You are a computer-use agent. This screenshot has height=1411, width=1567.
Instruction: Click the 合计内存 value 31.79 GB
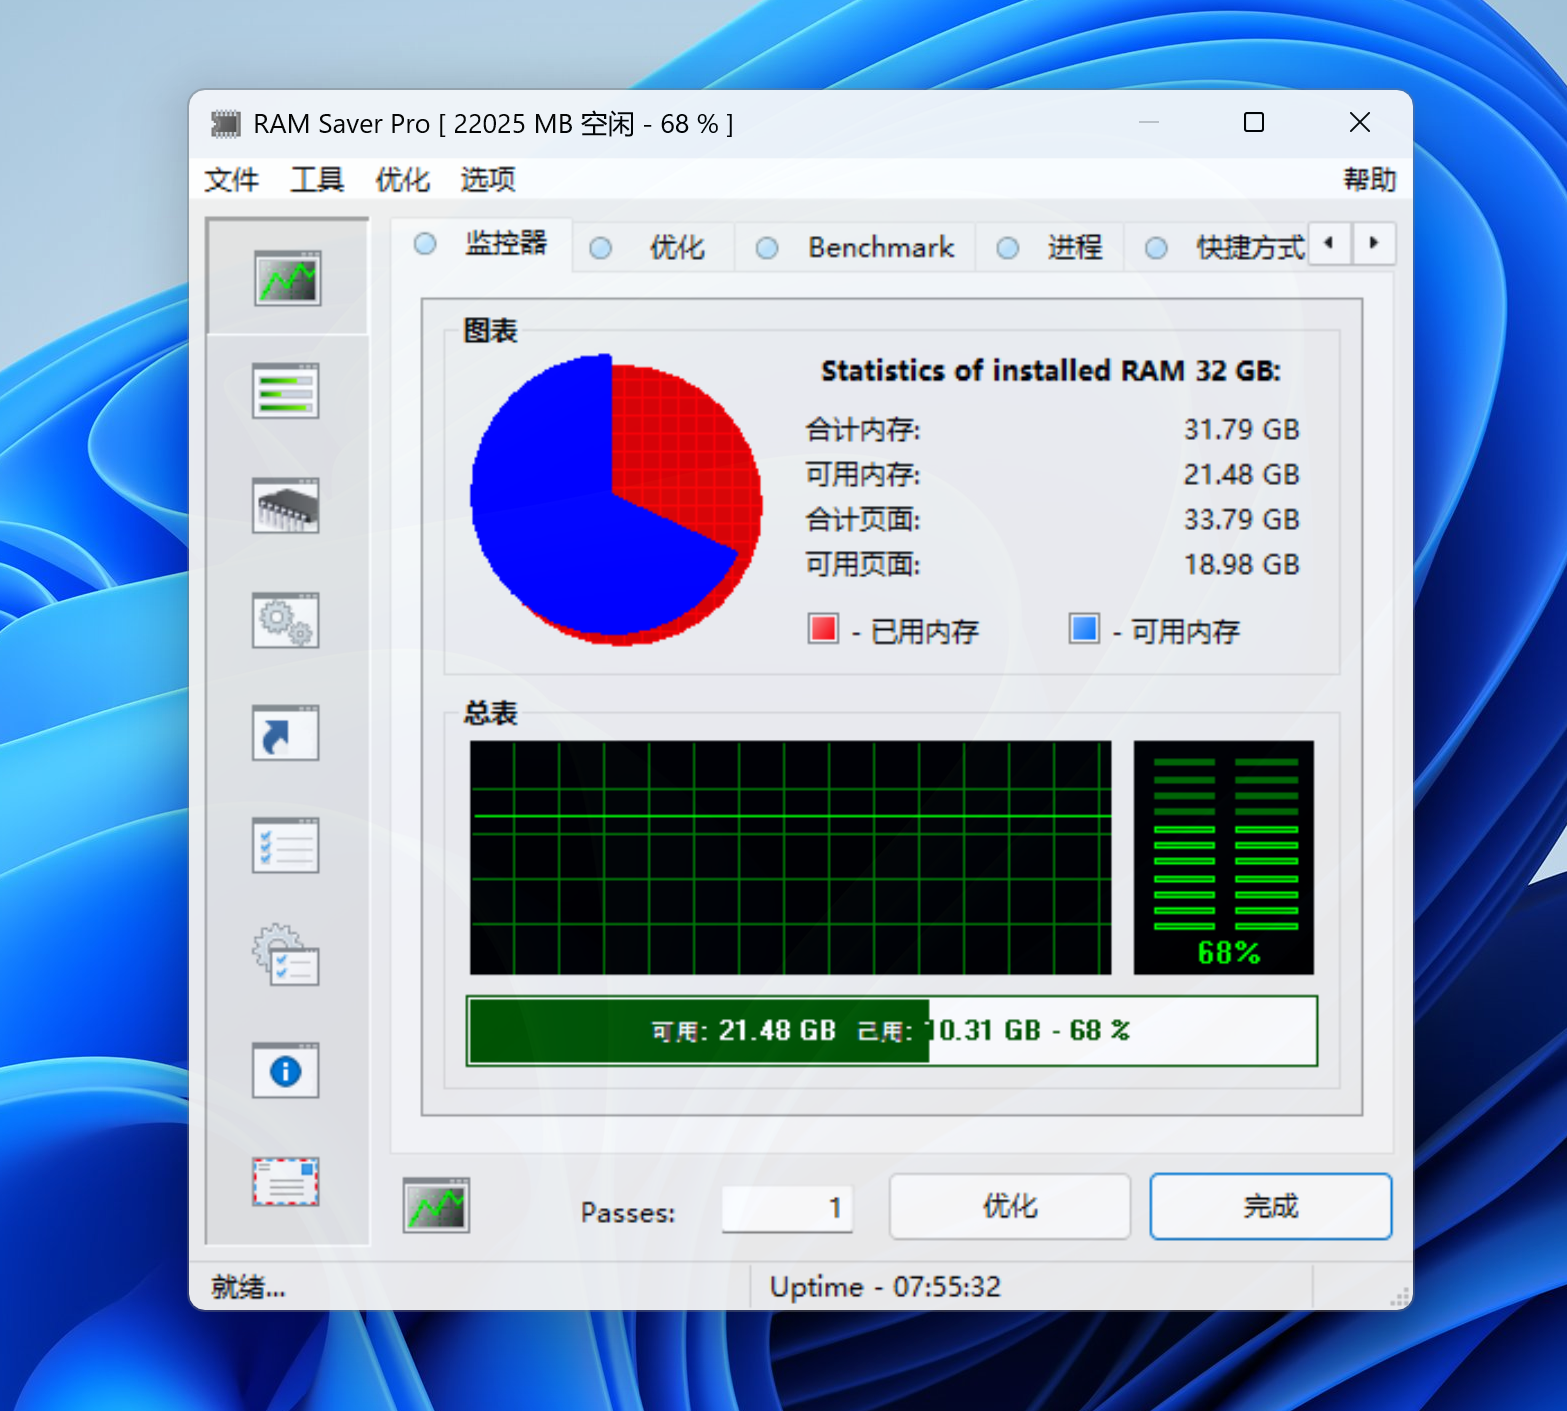pos(1241,430)
